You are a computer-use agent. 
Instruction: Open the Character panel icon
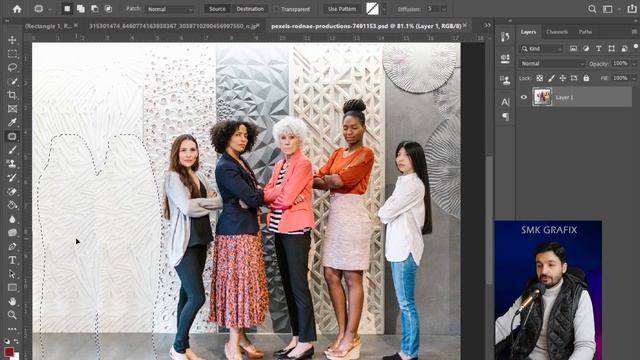(505, 102)
